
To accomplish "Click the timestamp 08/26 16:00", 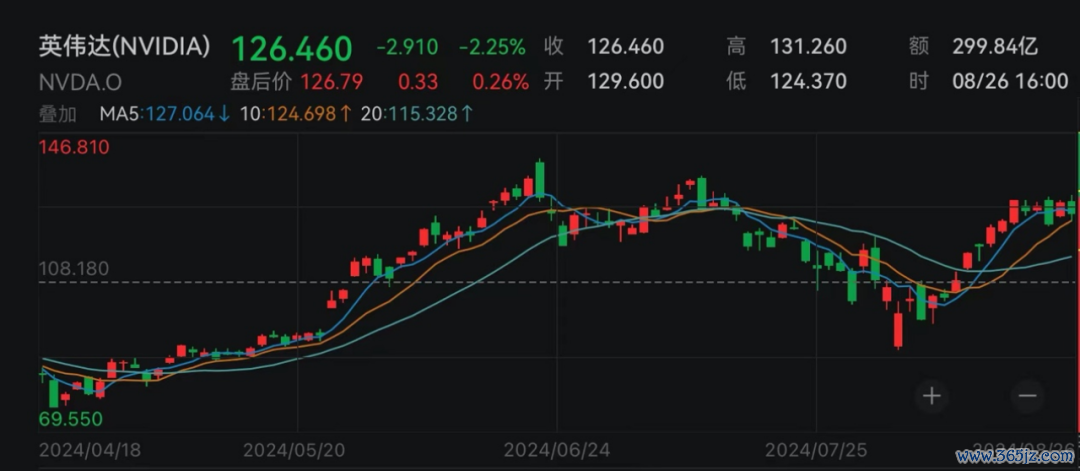I will pyautogui.click(x=1010, y=81).
